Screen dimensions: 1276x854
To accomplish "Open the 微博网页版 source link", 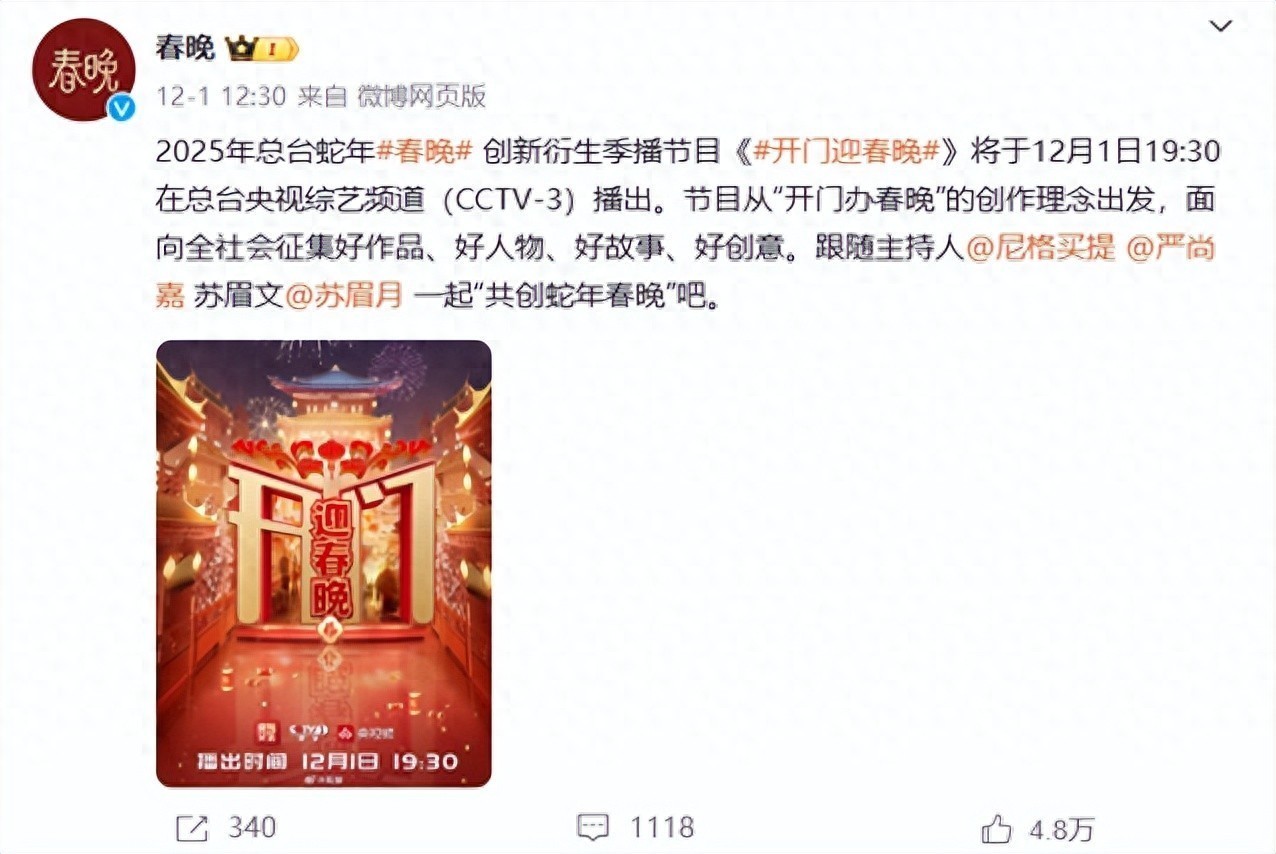I will point(421,96).
